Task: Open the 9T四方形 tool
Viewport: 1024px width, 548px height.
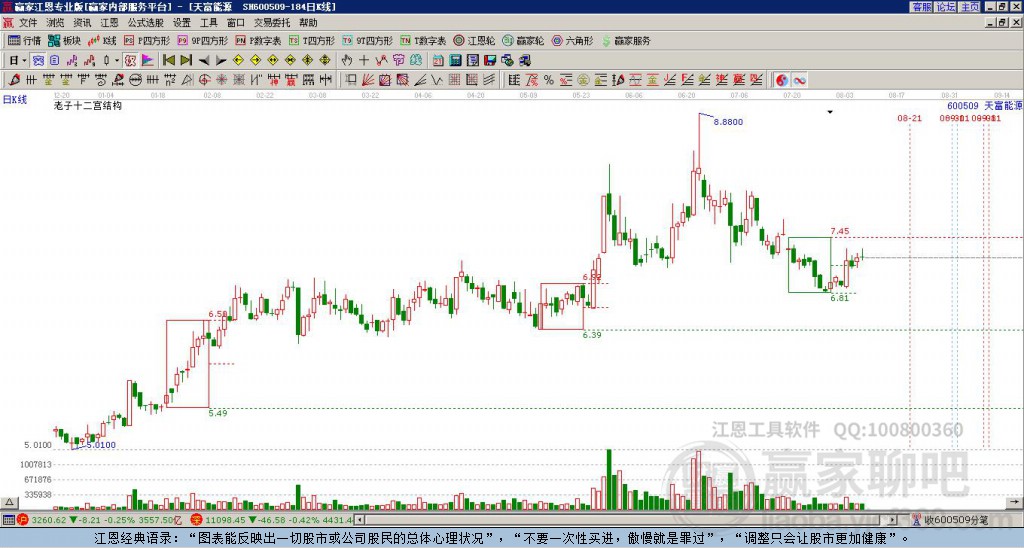Action: (368, 40)
